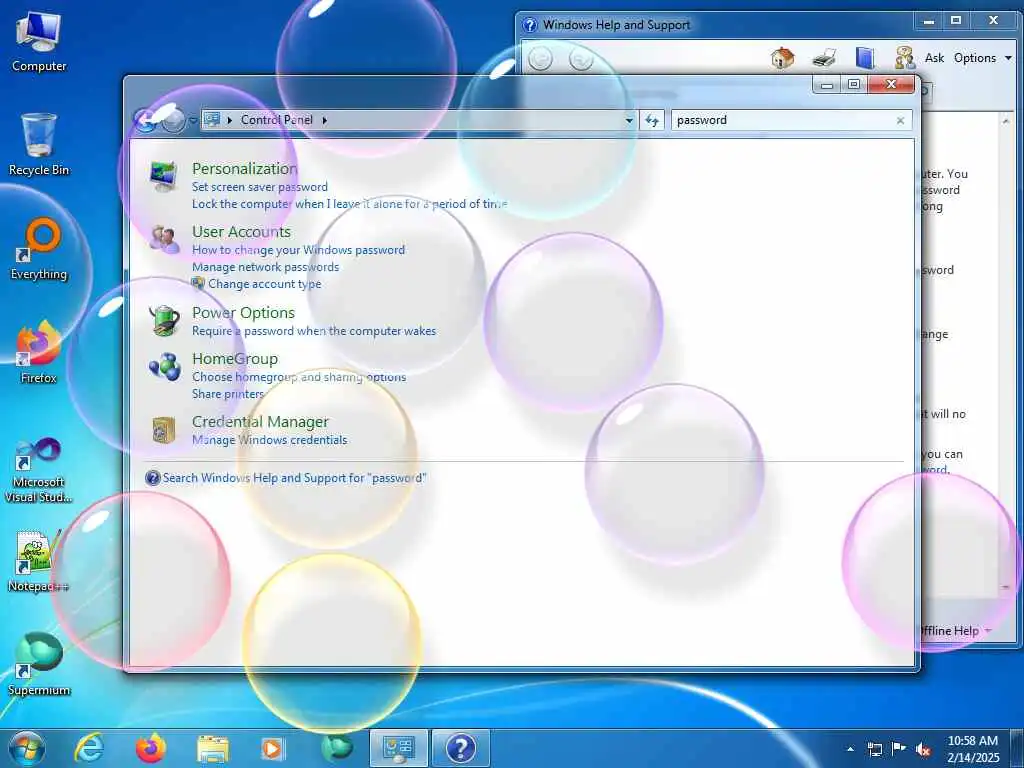The width and height of the screenshot is (1024, 768).
Task: Click the HomeGroup icon
Action: click(x=165, y=366)
